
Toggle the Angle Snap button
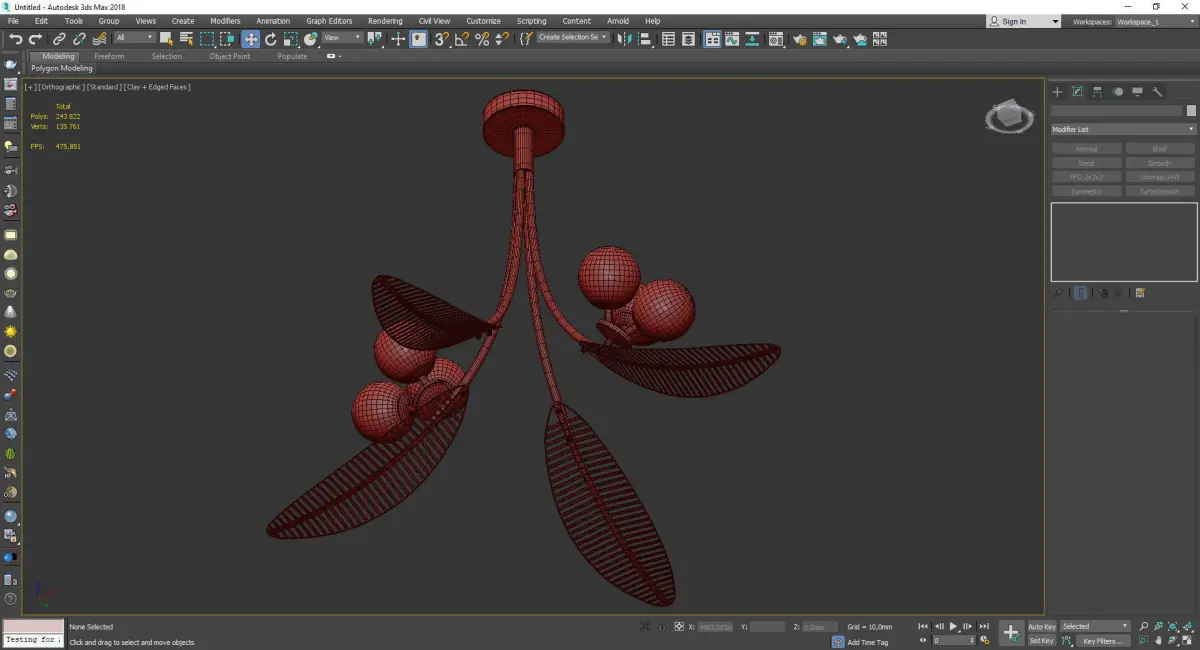(x=462, y=39)
